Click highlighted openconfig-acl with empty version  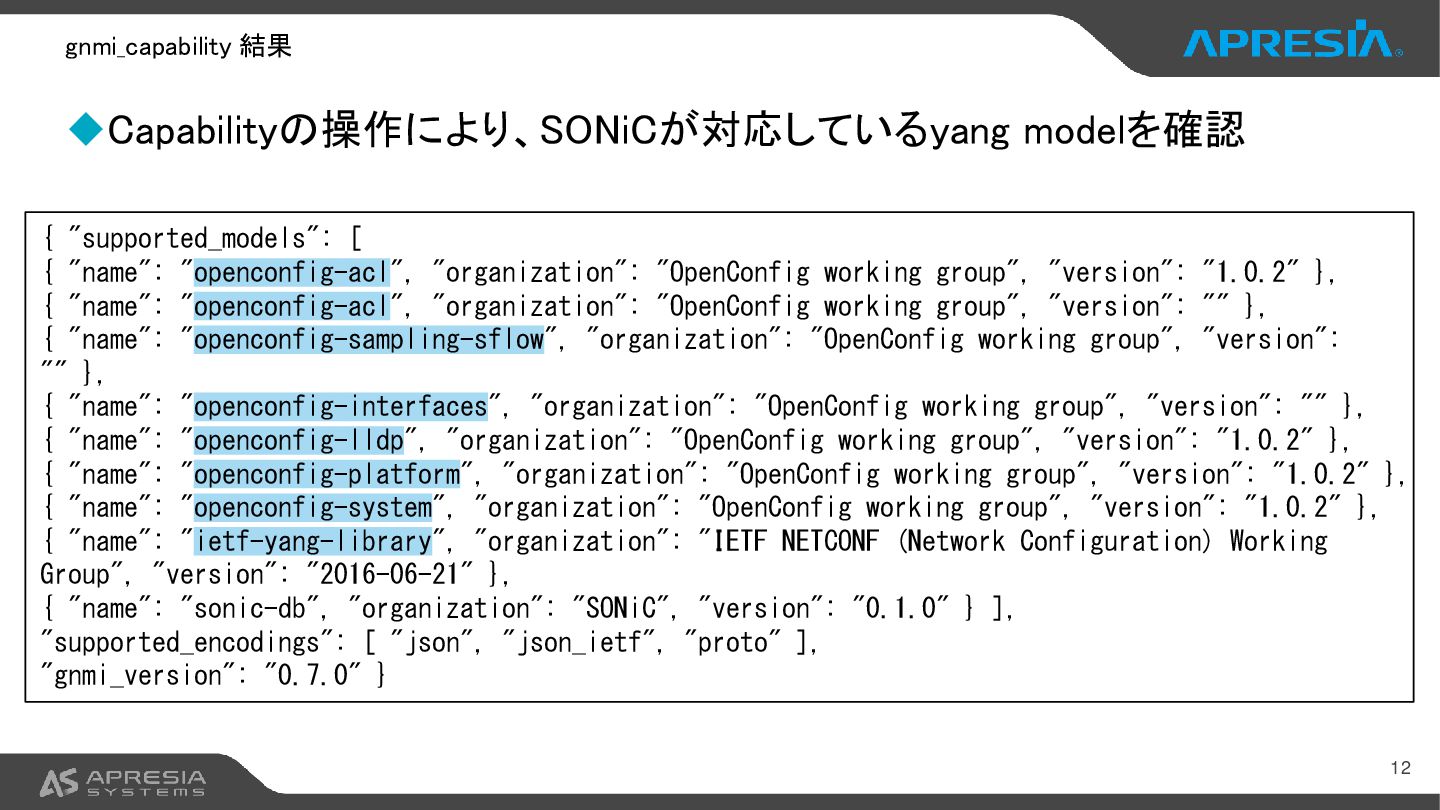(291, 306)
